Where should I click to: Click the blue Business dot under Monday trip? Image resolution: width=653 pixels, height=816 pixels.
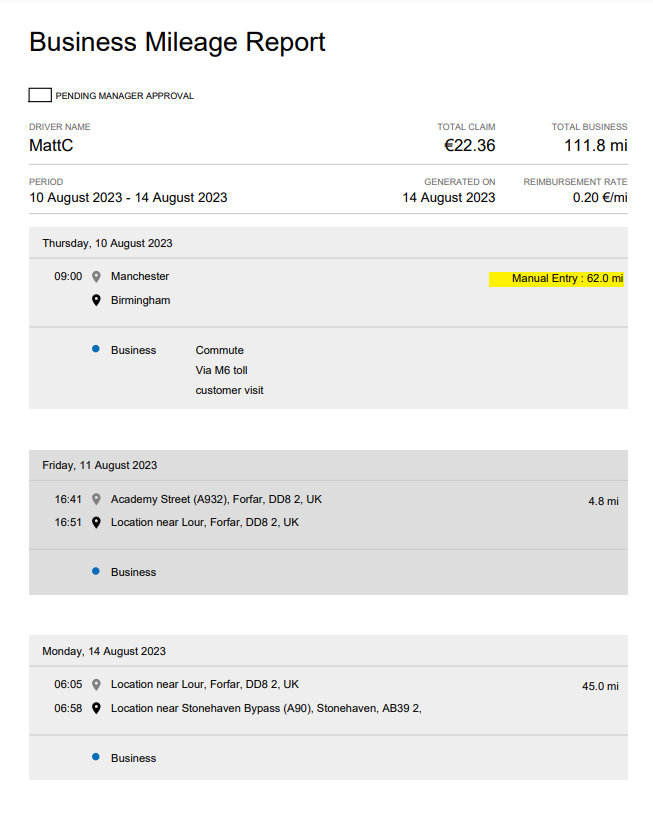pos(96,757)
